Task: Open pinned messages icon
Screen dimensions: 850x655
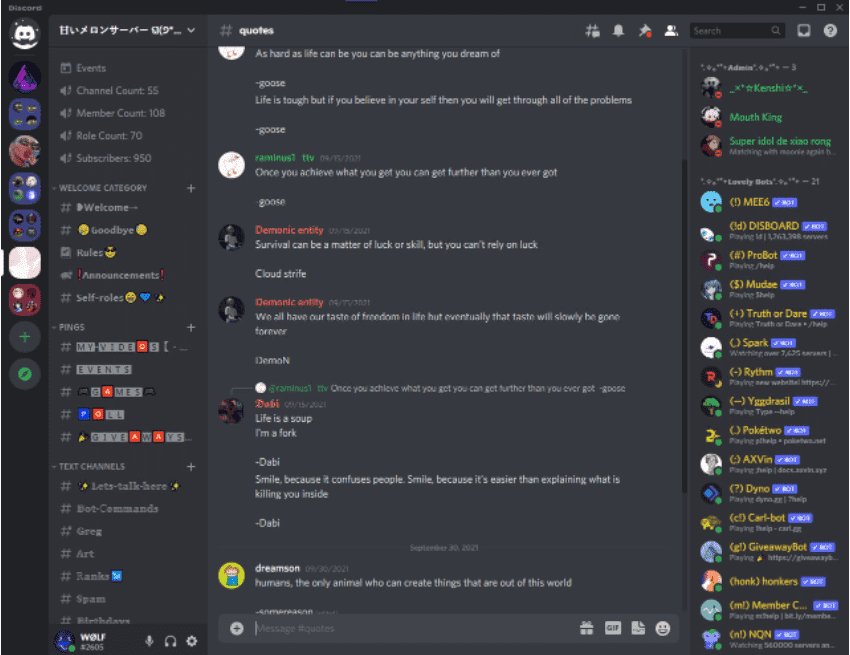Action: click(x=645, y=31)
